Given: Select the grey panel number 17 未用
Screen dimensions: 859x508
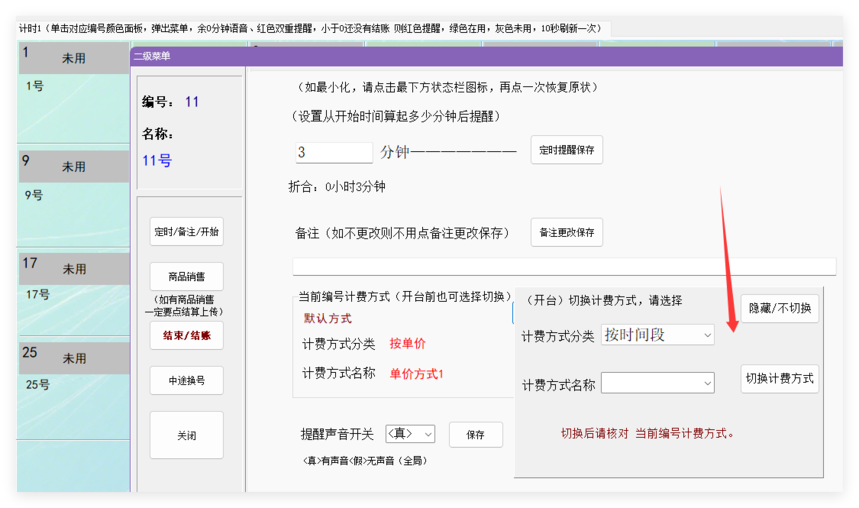Looking at the screenshot, I should (x=74, y=269).
